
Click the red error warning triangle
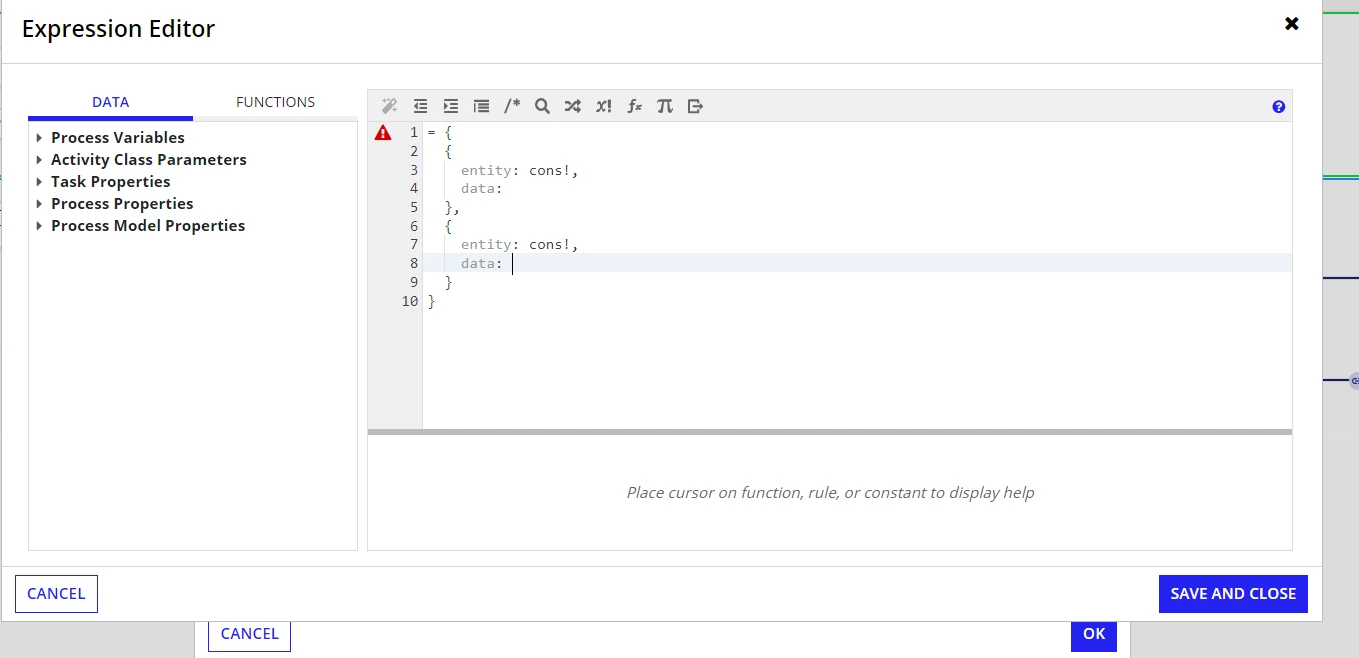pos(383,132)
